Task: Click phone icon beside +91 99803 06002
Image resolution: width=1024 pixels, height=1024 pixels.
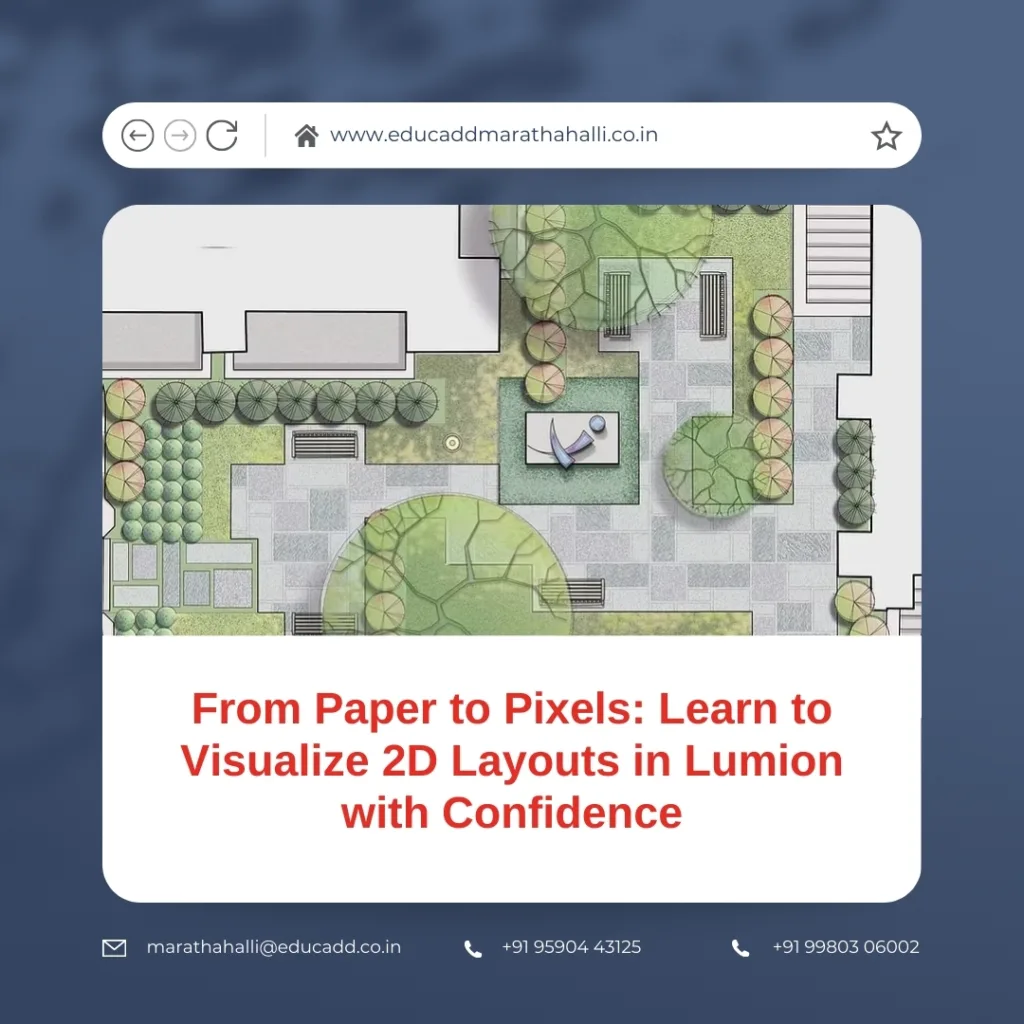Action: pos(740,948)
